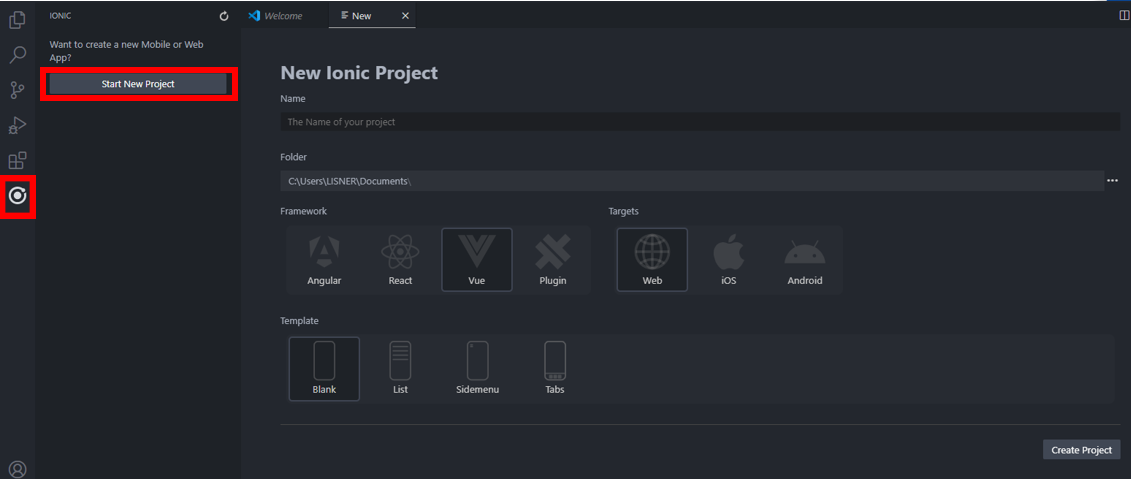Open the Search view in activity bar
The width and height of the screenshot is (1131, 479).
coord(17,55)
